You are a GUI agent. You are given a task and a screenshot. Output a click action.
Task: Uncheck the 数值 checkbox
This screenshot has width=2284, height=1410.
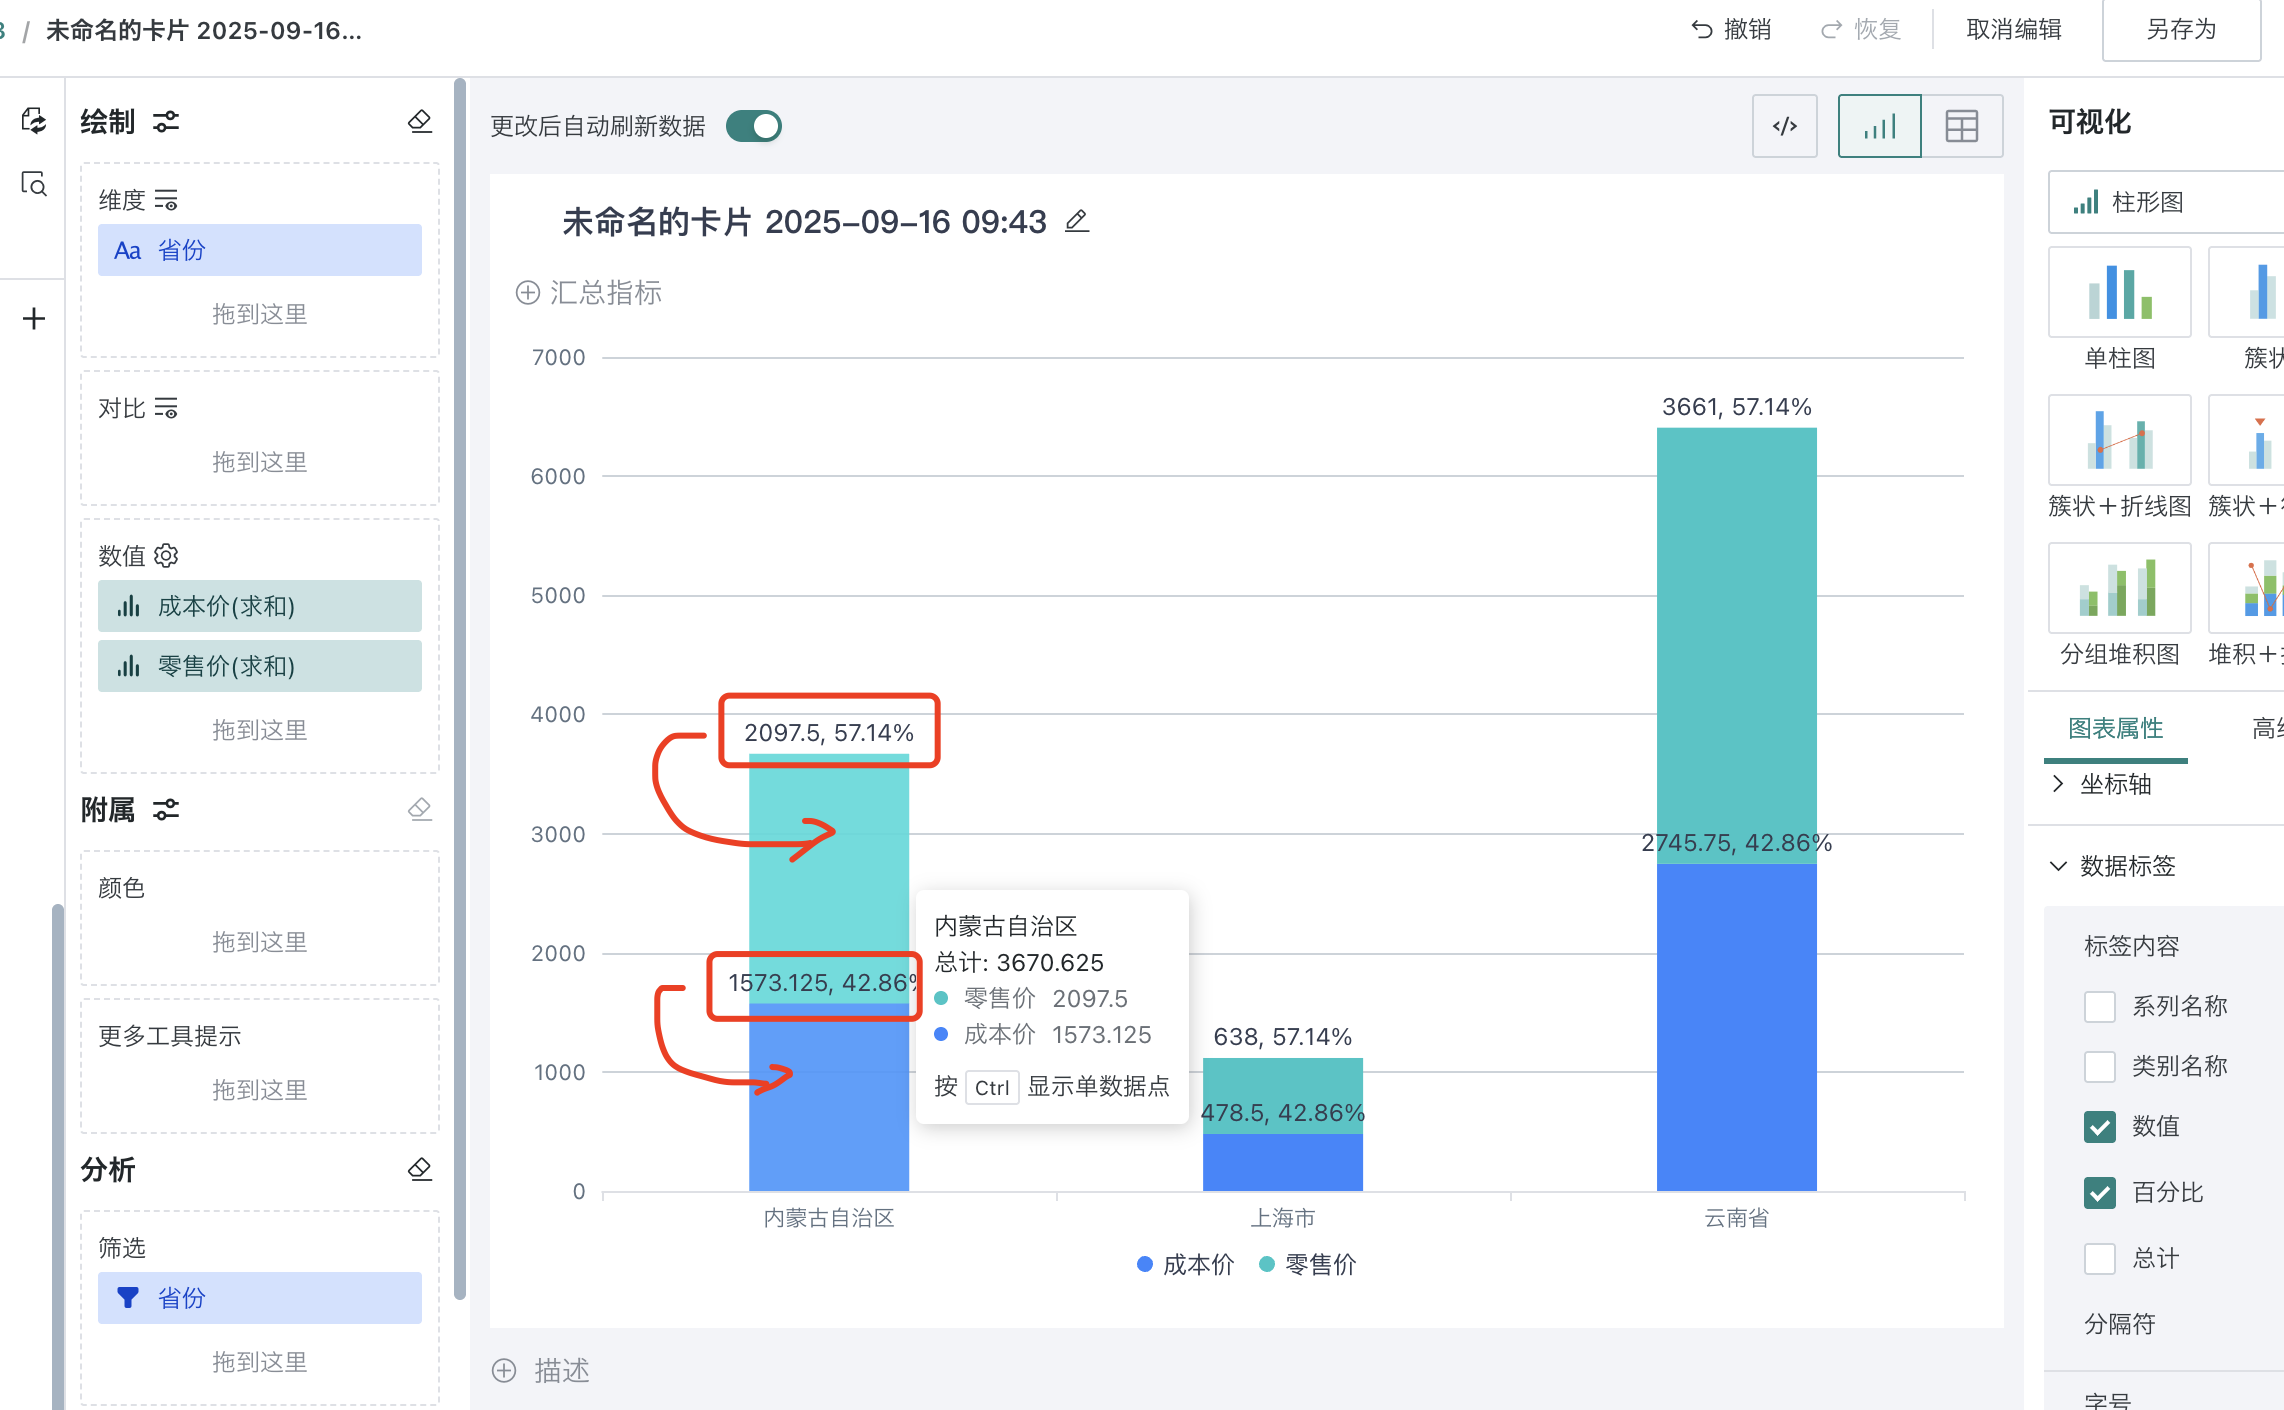click(2100, 1127)
